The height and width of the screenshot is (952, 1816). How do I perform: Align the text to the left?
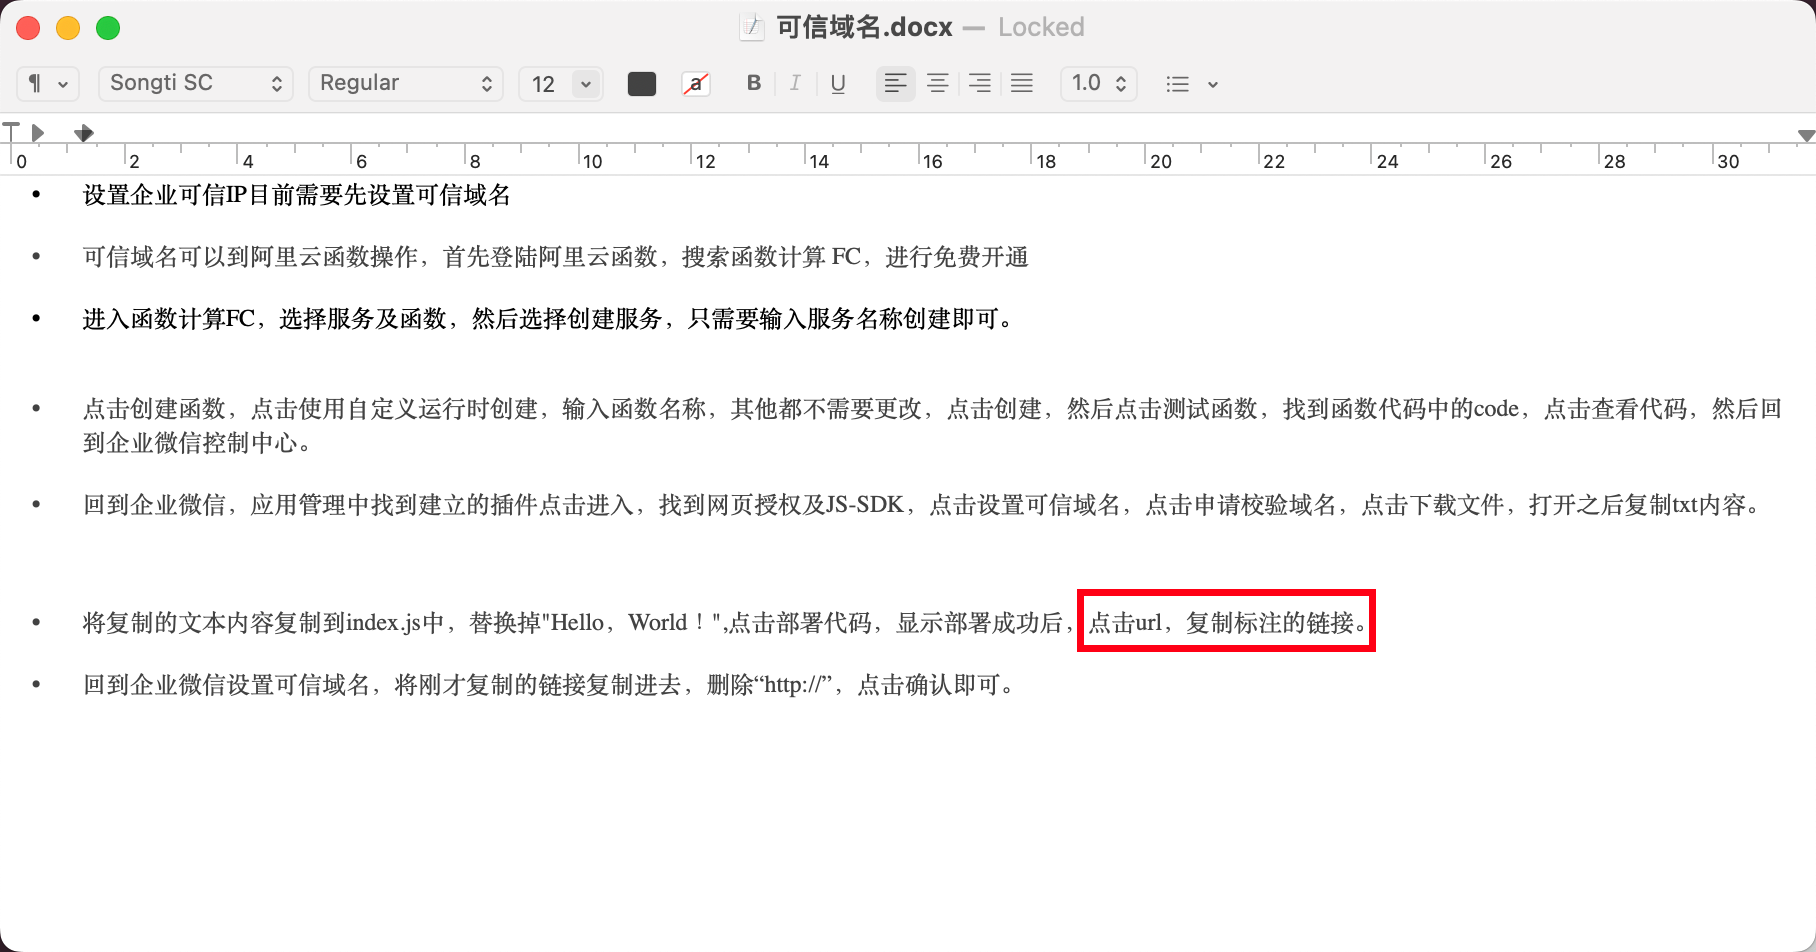pyautogui.click(x=896, y=83)
